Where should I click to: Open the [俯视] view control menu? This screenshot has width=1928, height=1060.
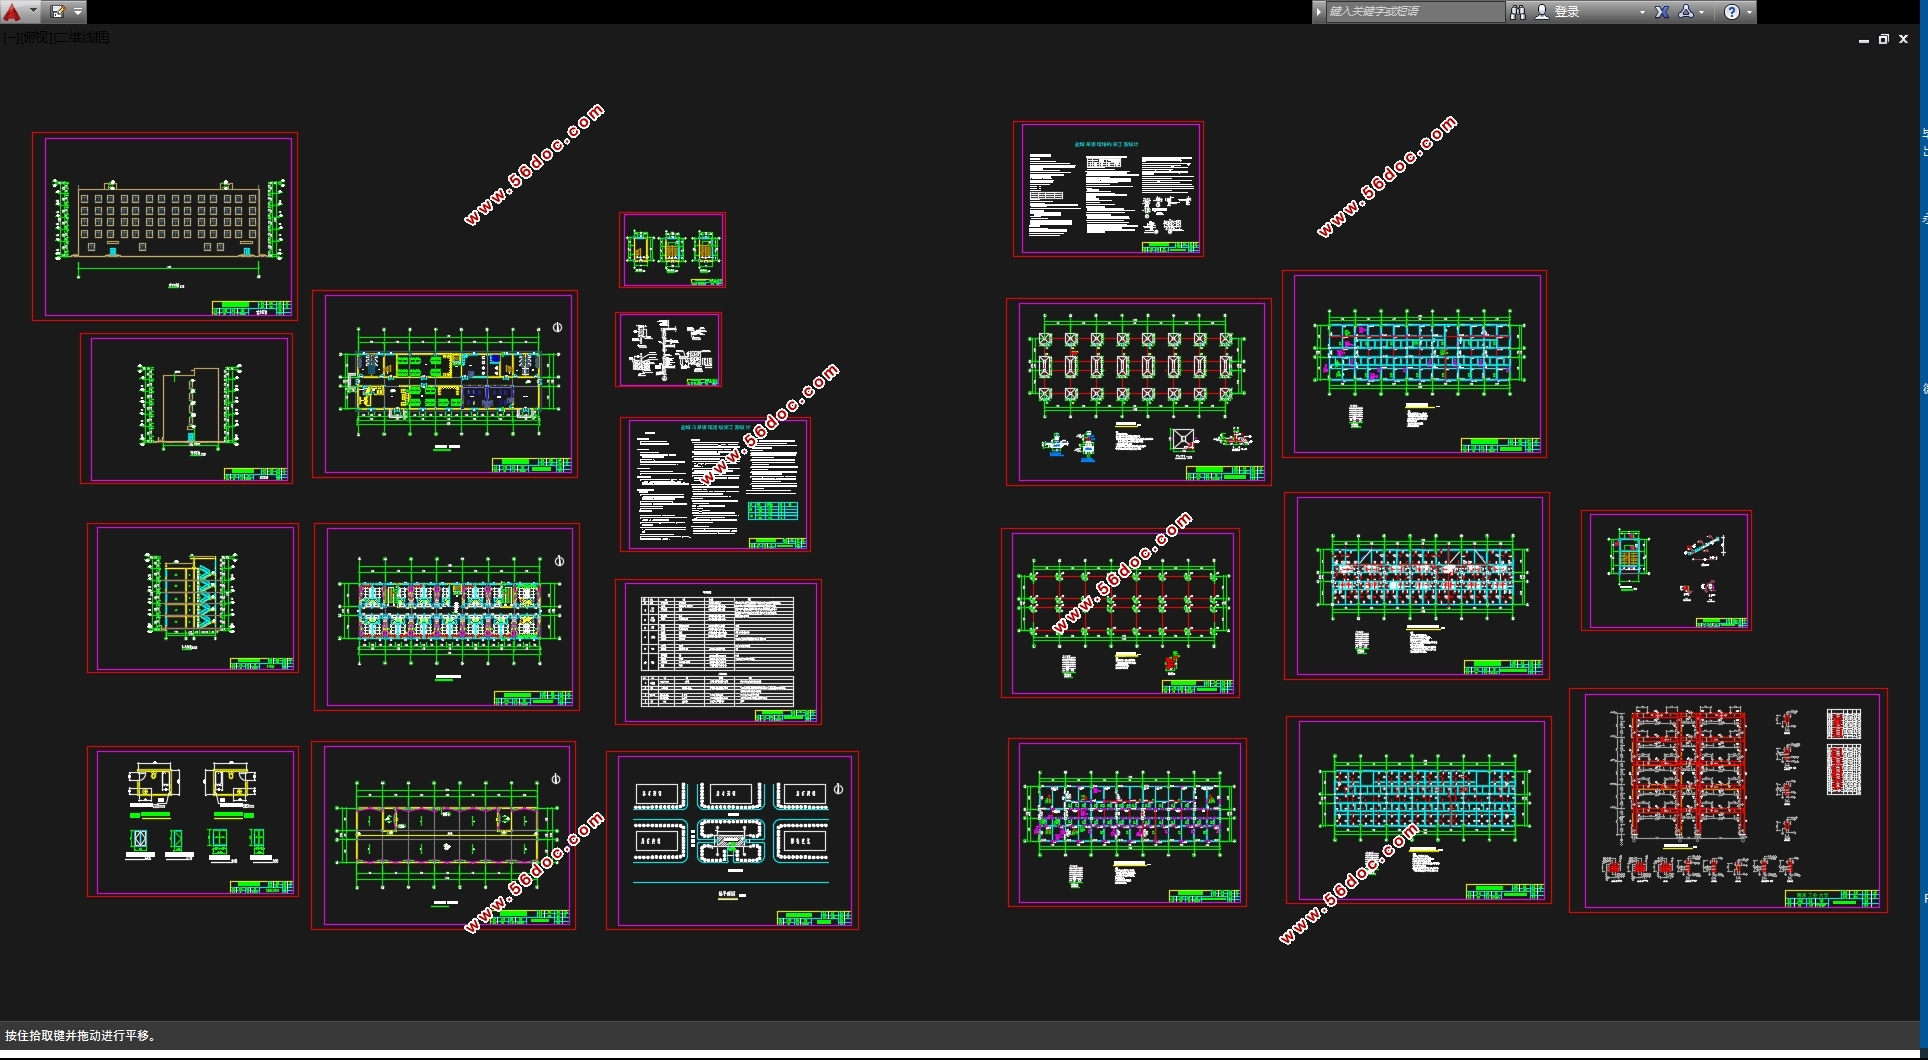pos(34,38)
